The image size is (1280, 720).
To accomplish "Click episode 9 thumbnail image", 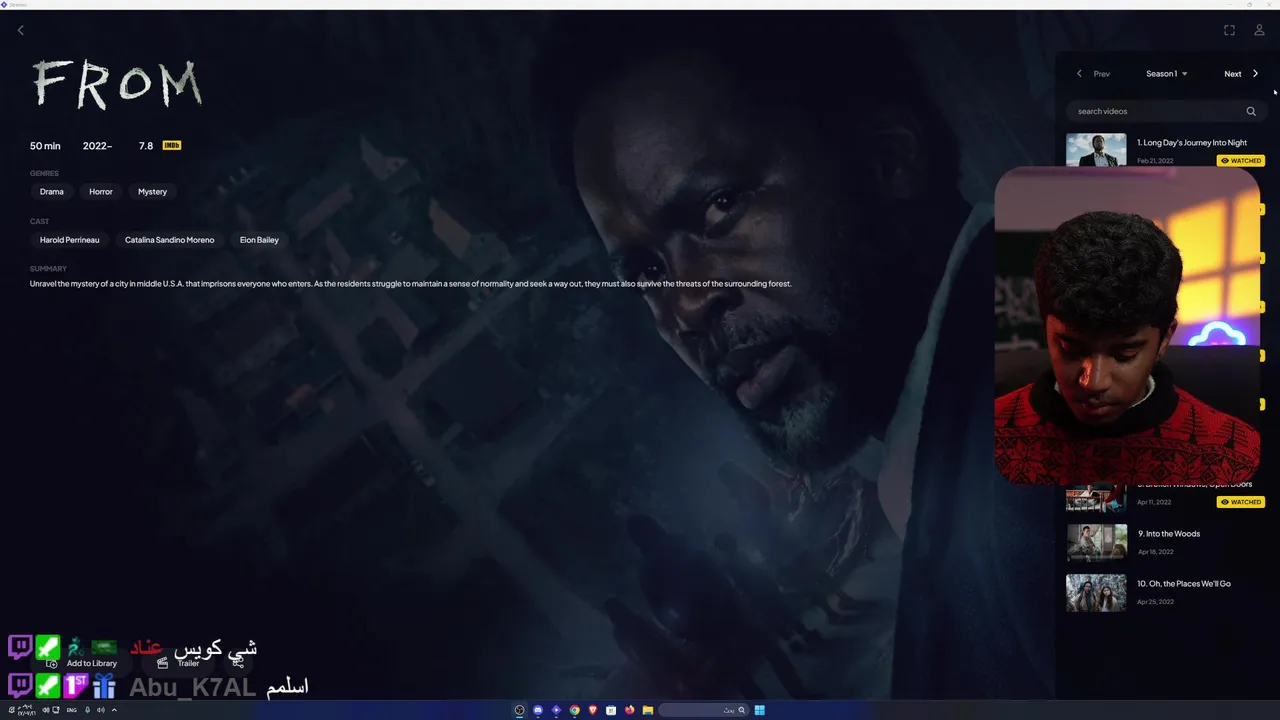I will (1096, 542).
